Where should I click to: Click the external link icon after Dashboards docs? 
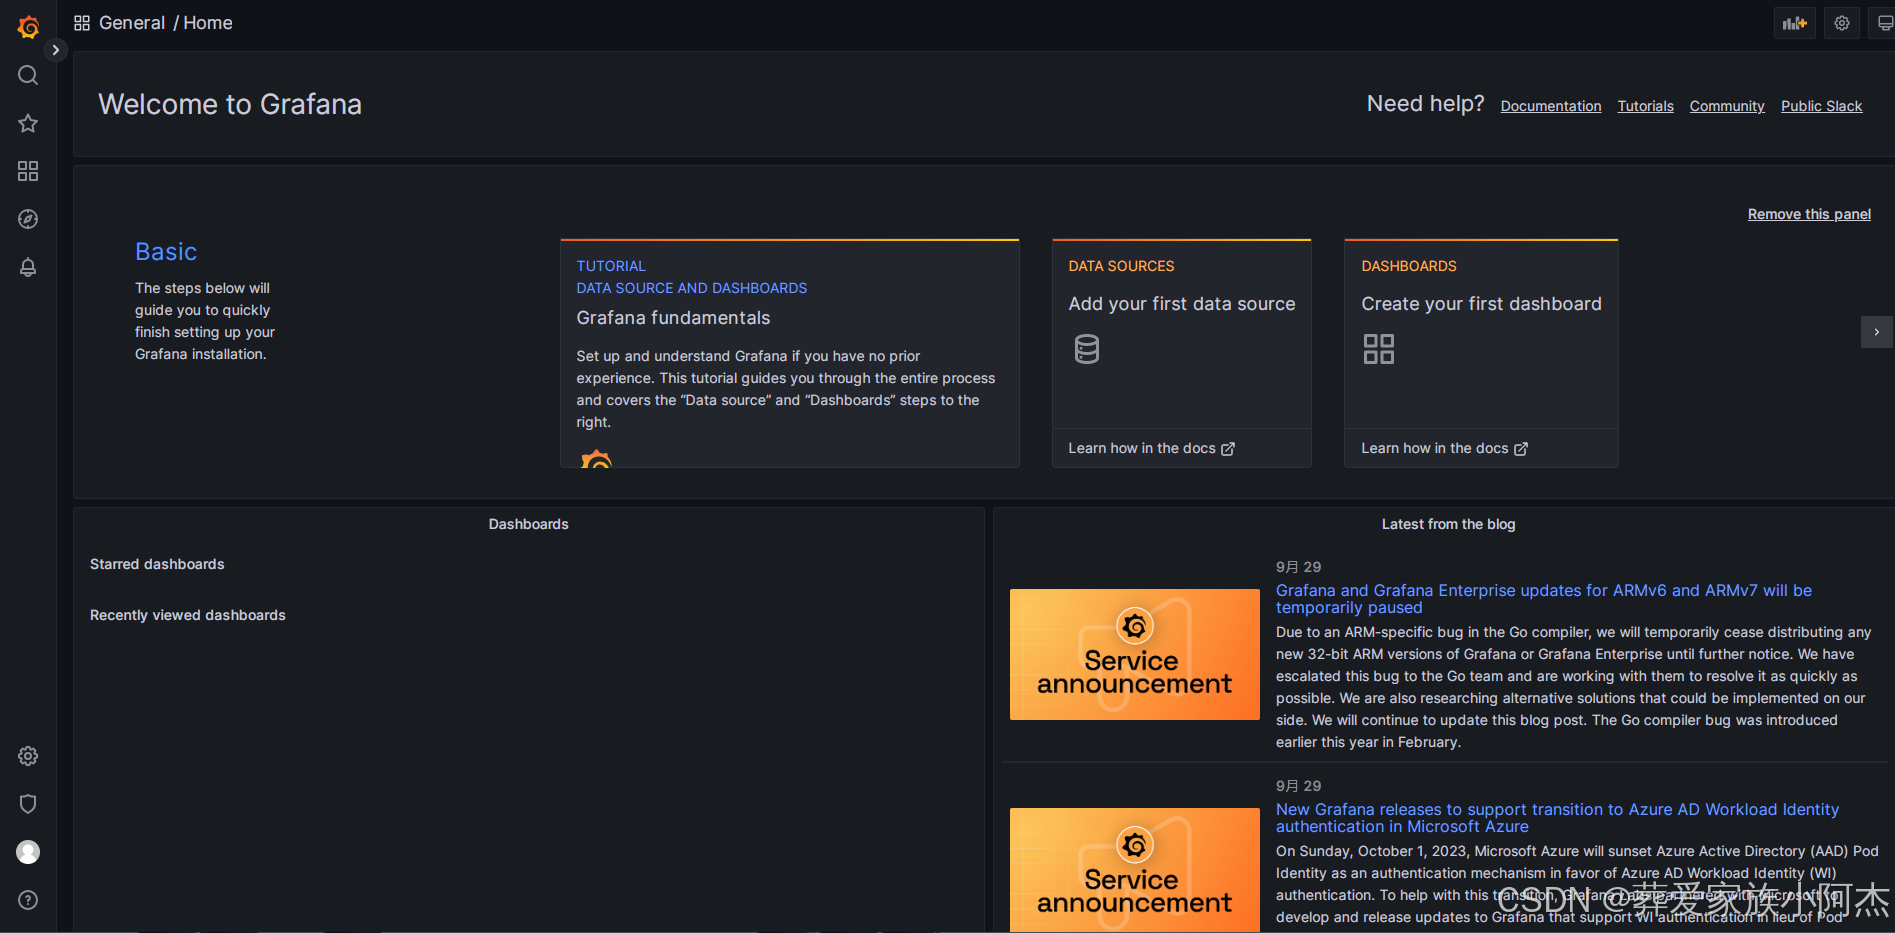tap(1521, 449)
